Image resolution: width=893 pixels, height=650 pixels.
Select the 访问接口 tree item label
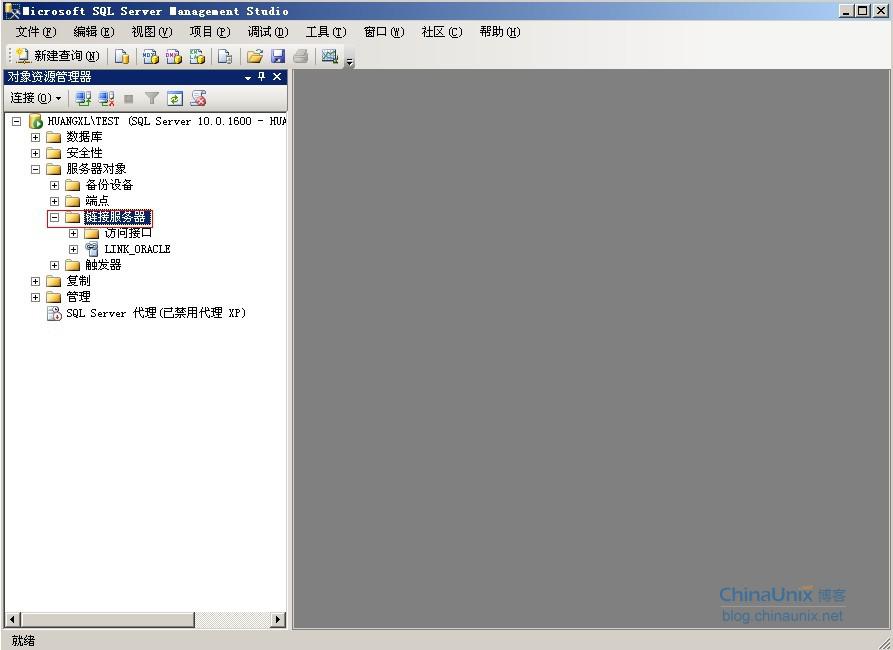[128, 233]
